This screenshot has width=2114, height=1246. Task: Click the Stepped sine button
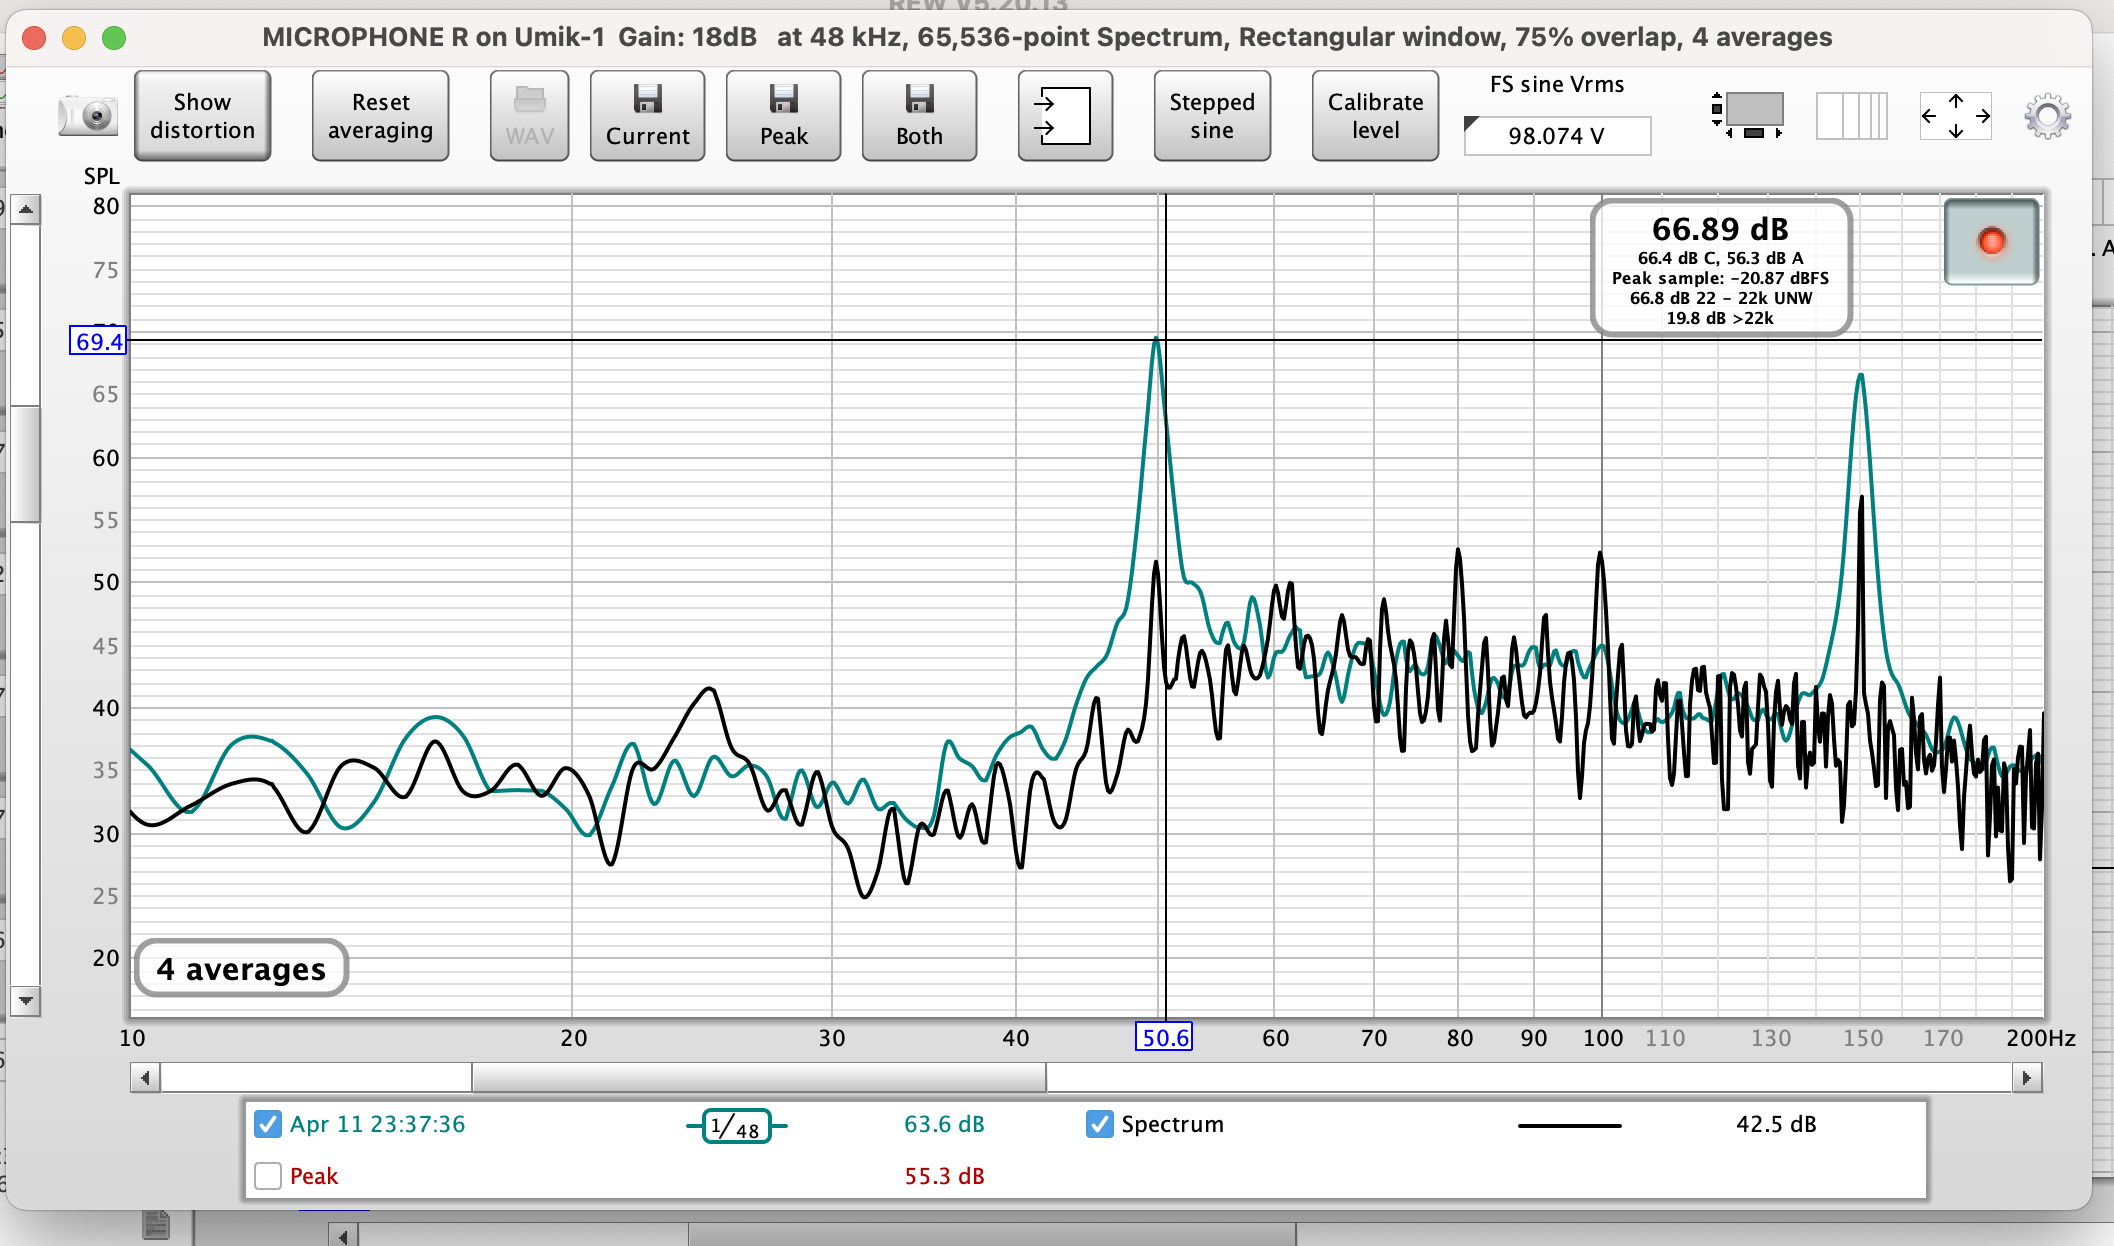[1211, 116]
